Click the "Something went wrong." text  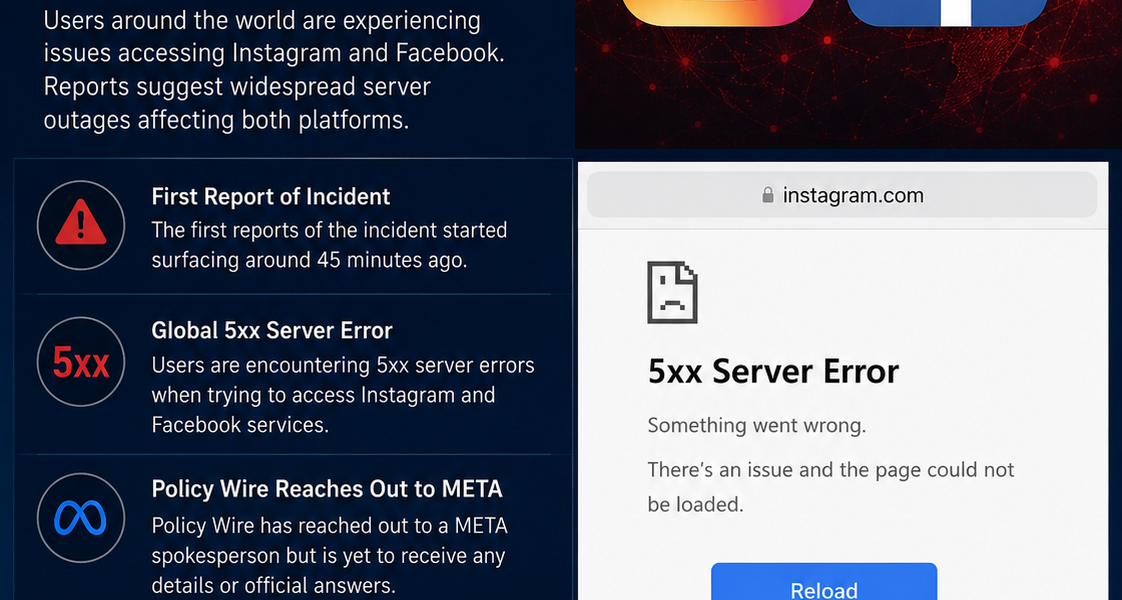tap(756, 426)
